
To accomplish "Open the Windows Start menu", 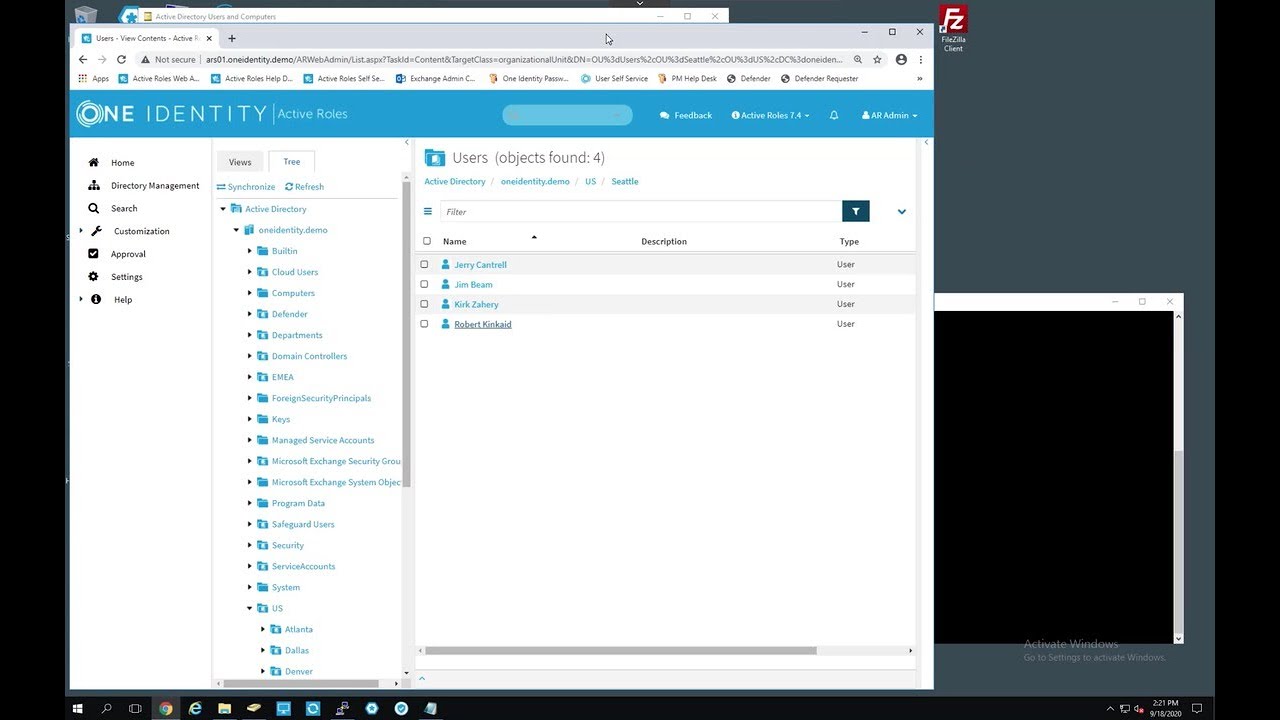I will point(77,708).
